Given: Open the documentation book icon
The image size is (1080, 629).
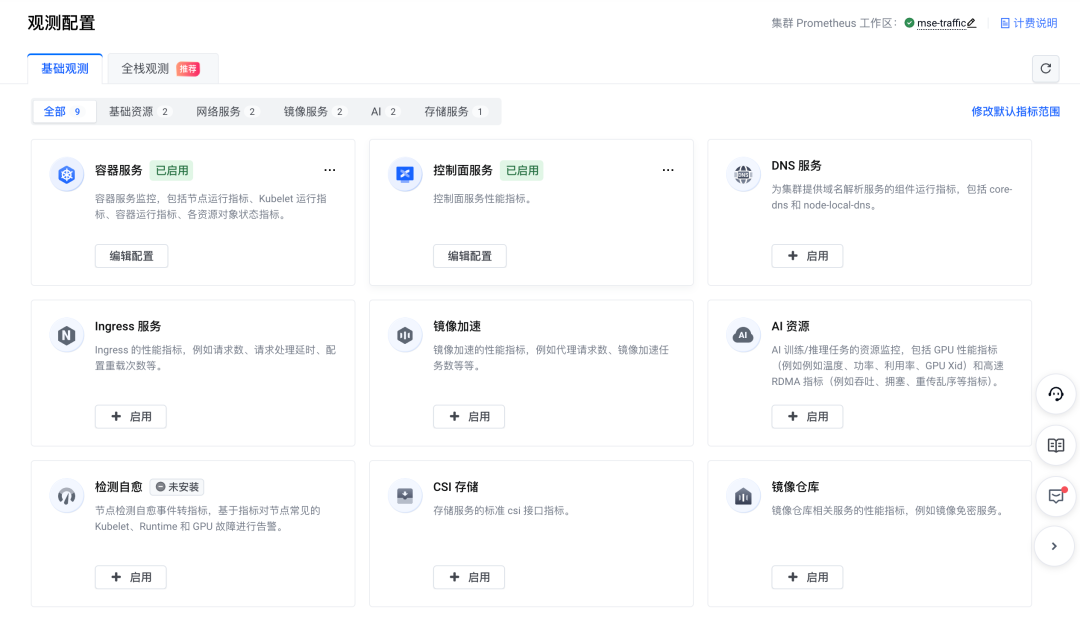Looking at the screenshot, I should [x=1055, y=445].
